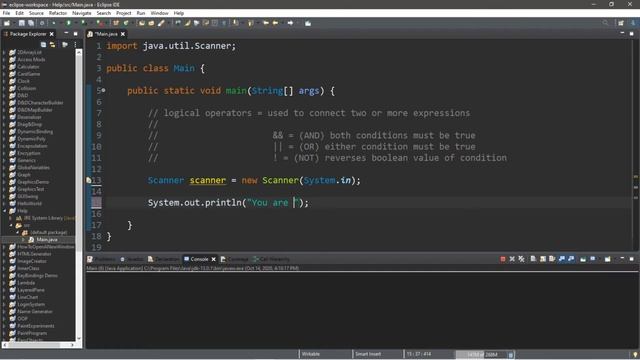Collapse the Help project tree node
The height and width of the screenshot is (360, 640).
[4, 211]
